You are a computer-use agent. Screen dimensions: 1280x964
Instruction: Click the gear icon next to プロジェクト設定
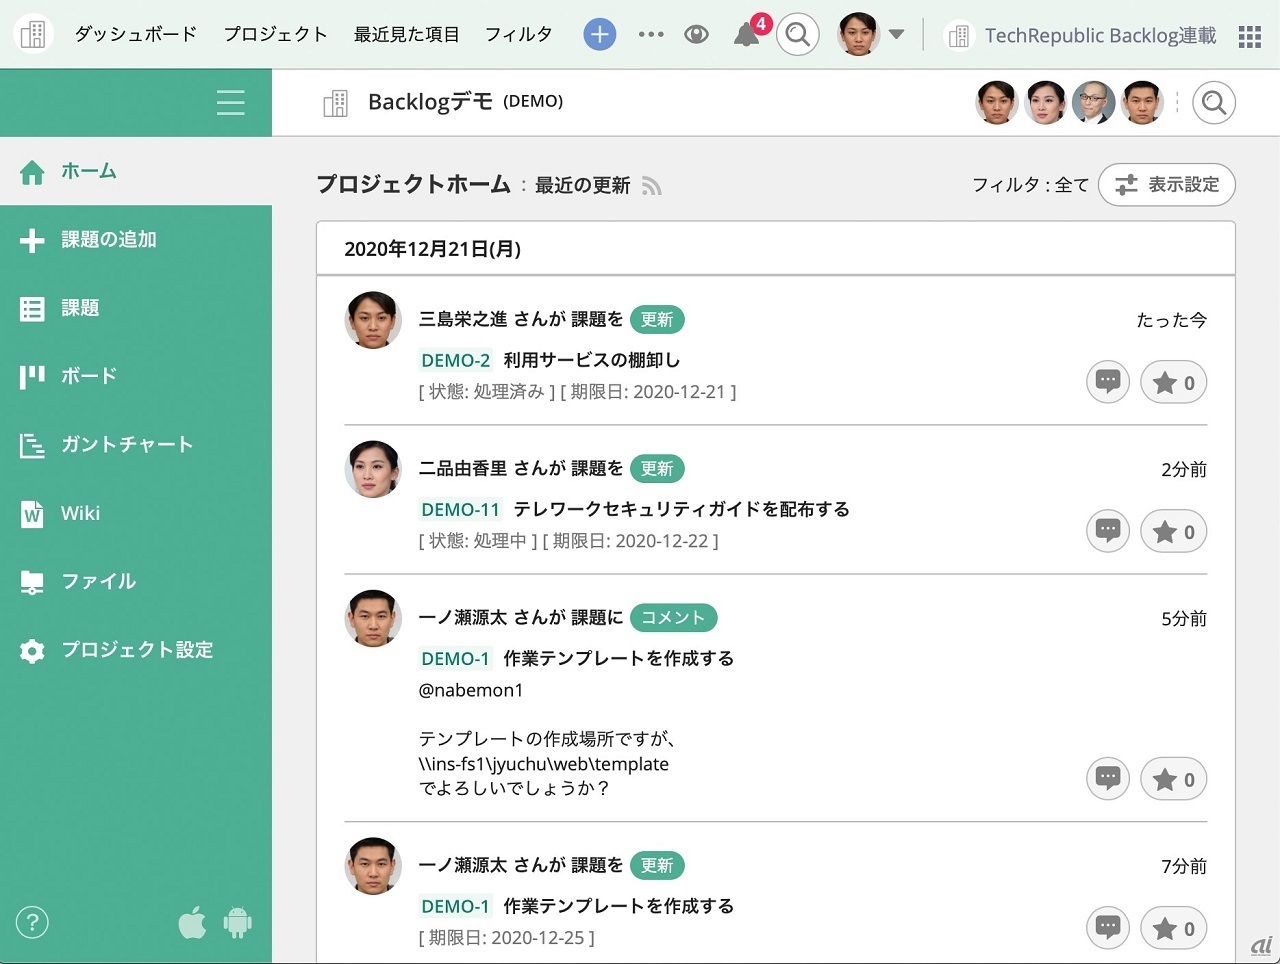32,651
